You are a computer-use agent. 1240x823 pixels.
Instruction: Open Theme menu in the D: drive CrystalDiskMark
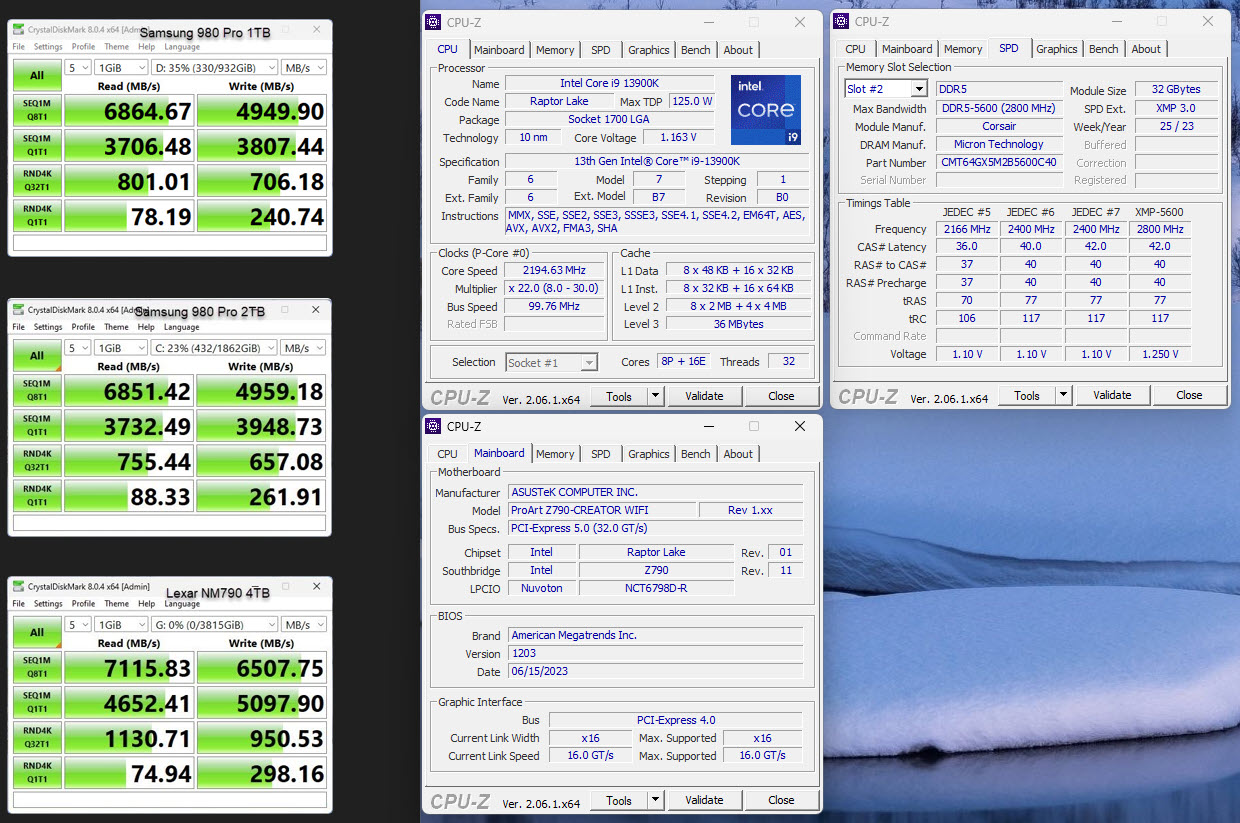coord(117,47)
